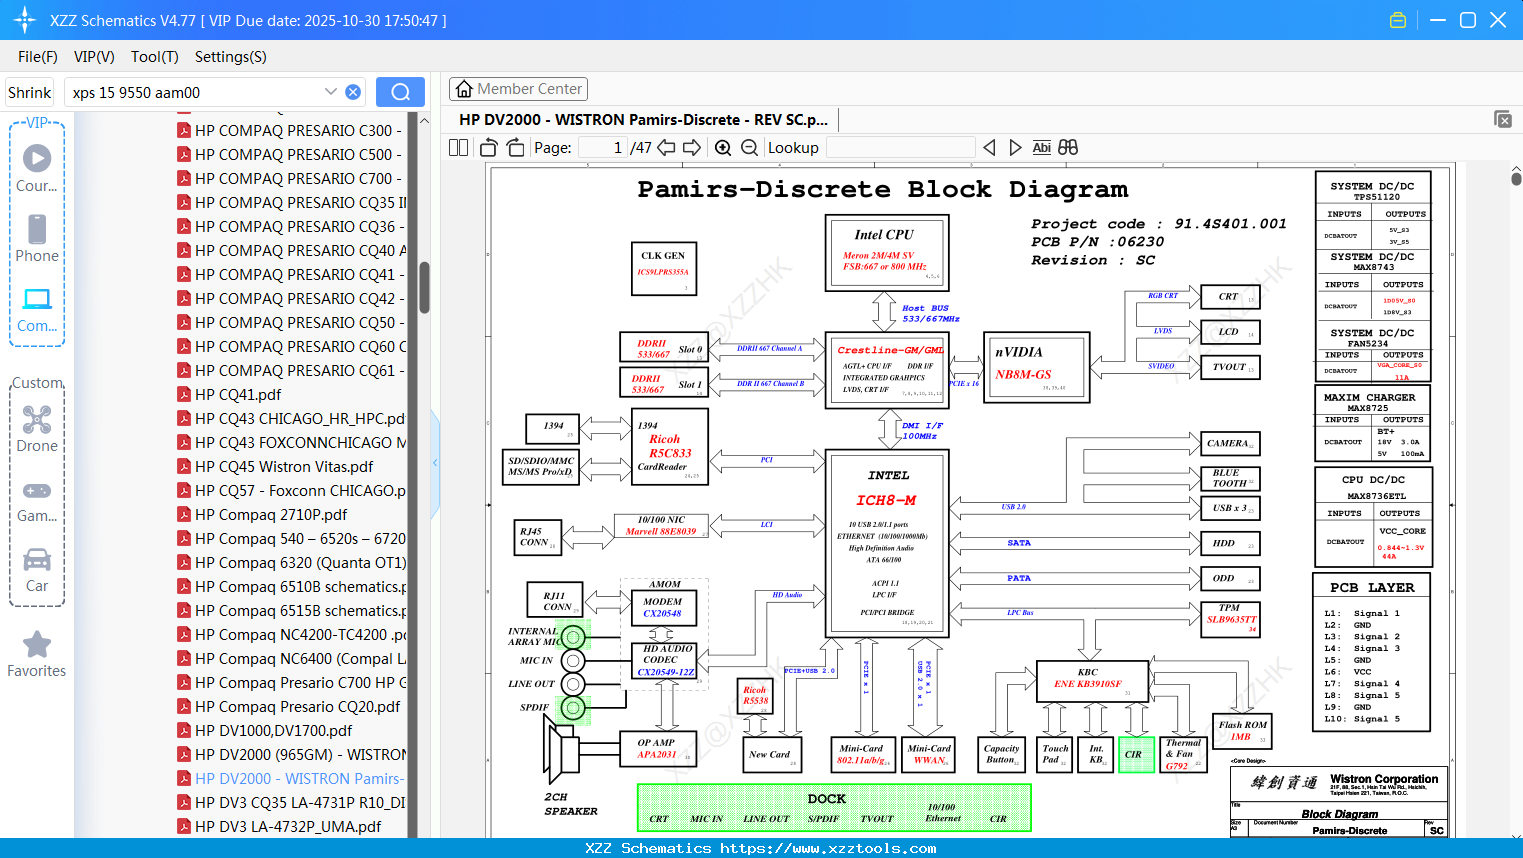Select the HP DV2000 document tab
The width and height of the screenshot is (1523, 858).
643,120
